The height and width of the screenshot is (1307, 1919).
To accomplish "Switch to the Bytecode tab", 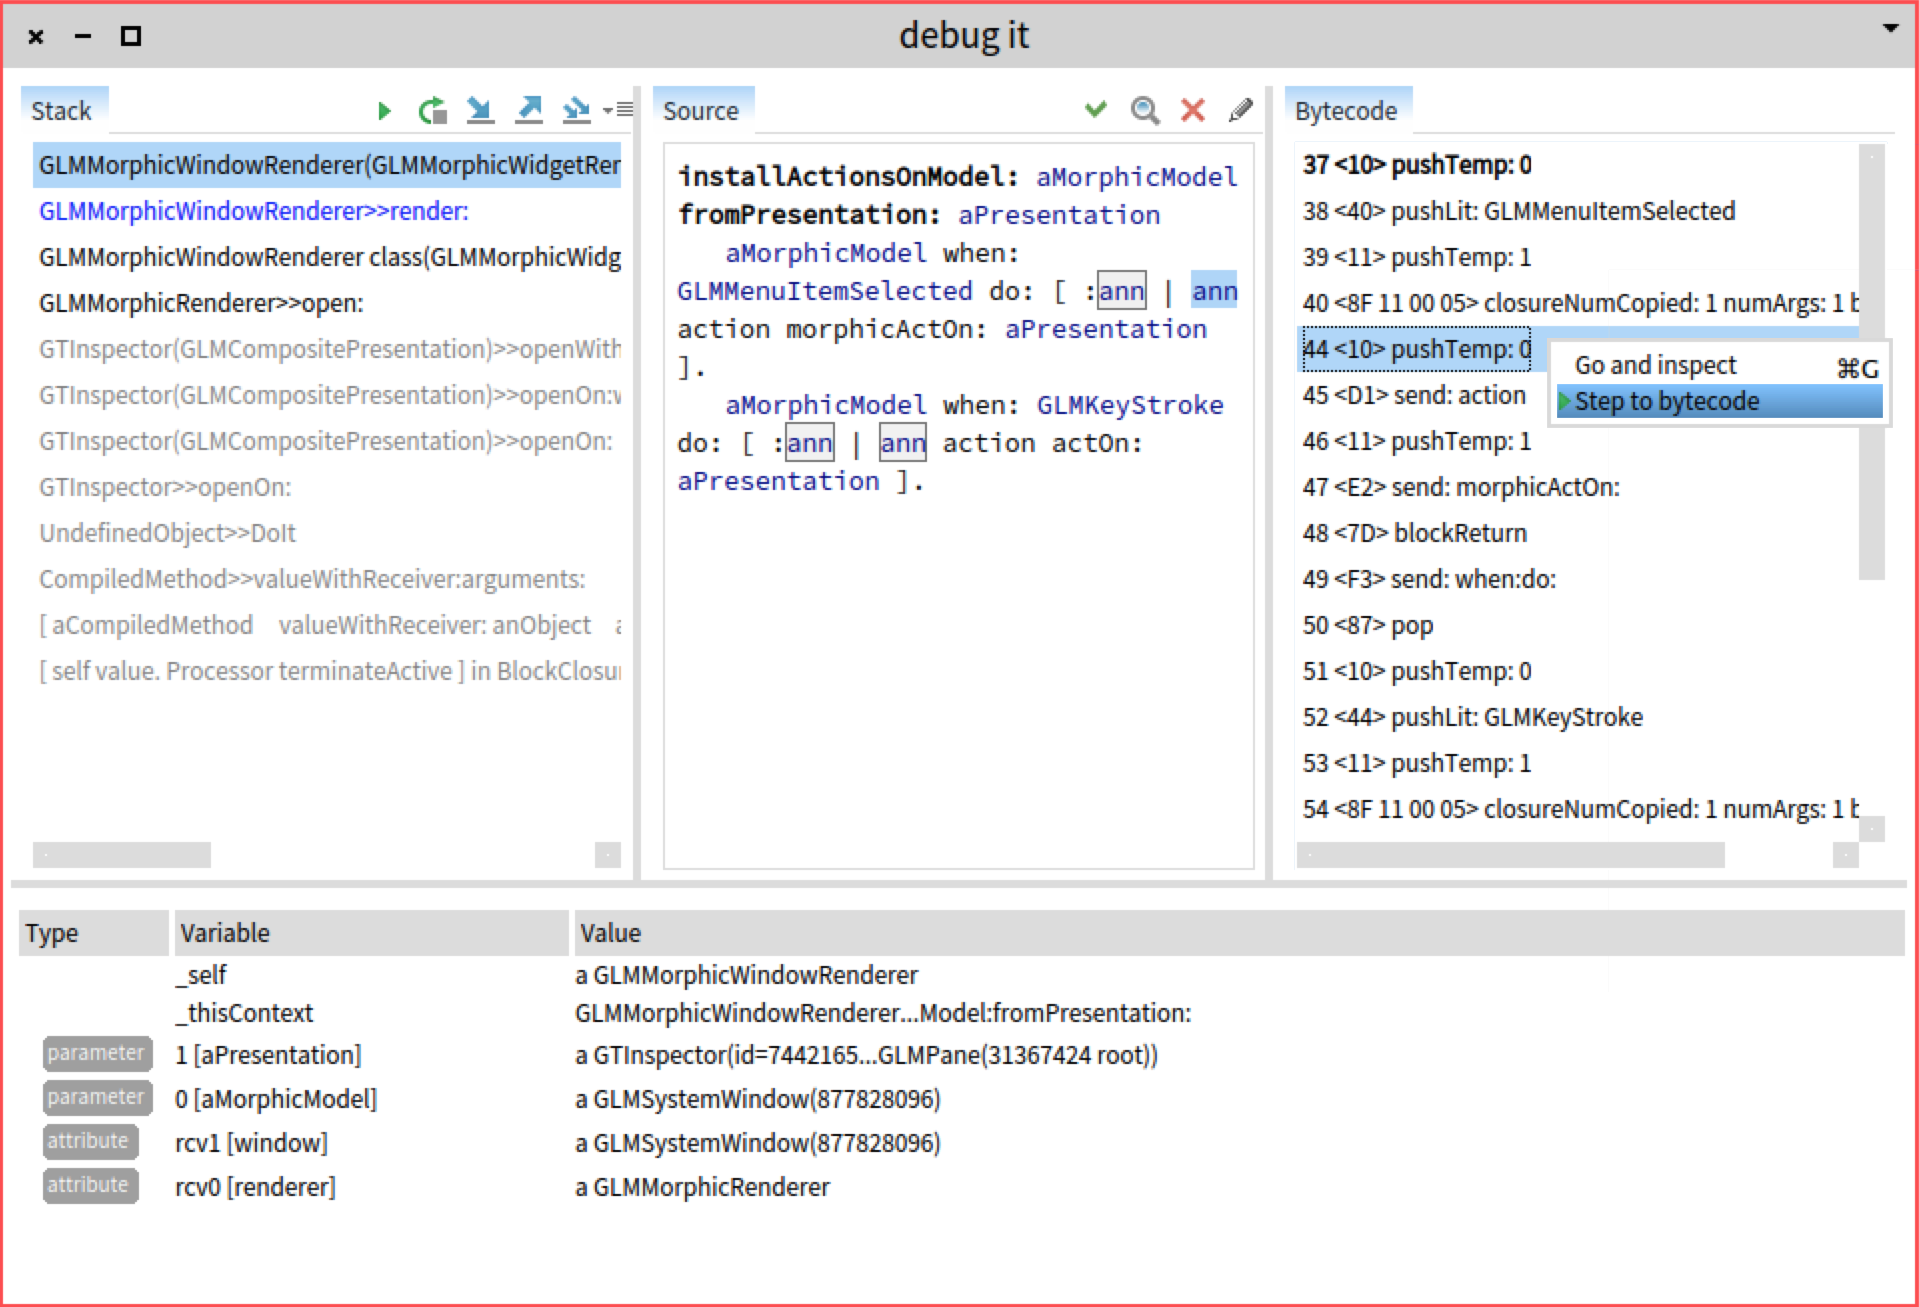I will tap(1346, 111).
